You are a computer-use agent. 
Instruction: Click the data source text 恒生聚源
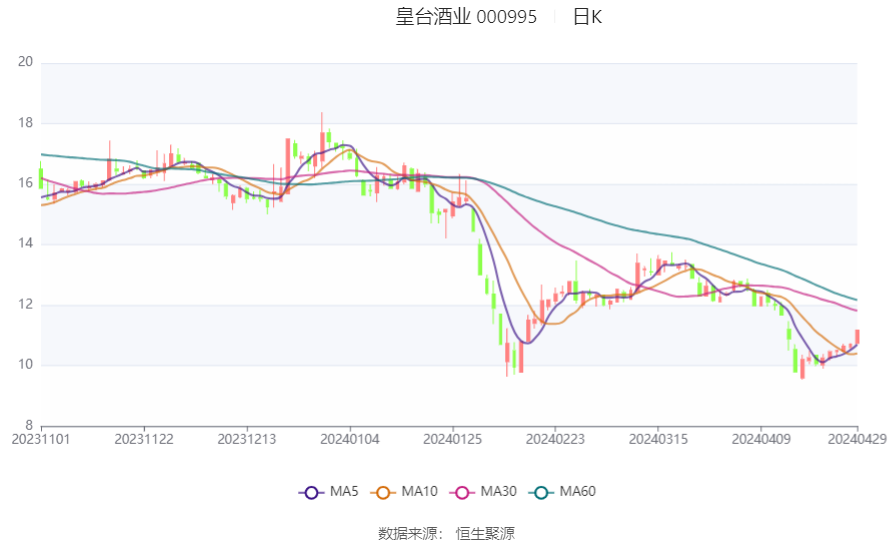485,533
